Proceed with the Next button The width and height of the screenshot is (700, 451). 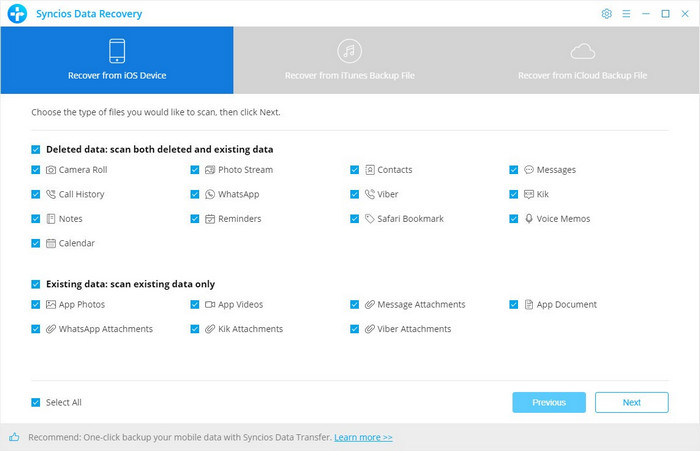click(x=632, y=402)
